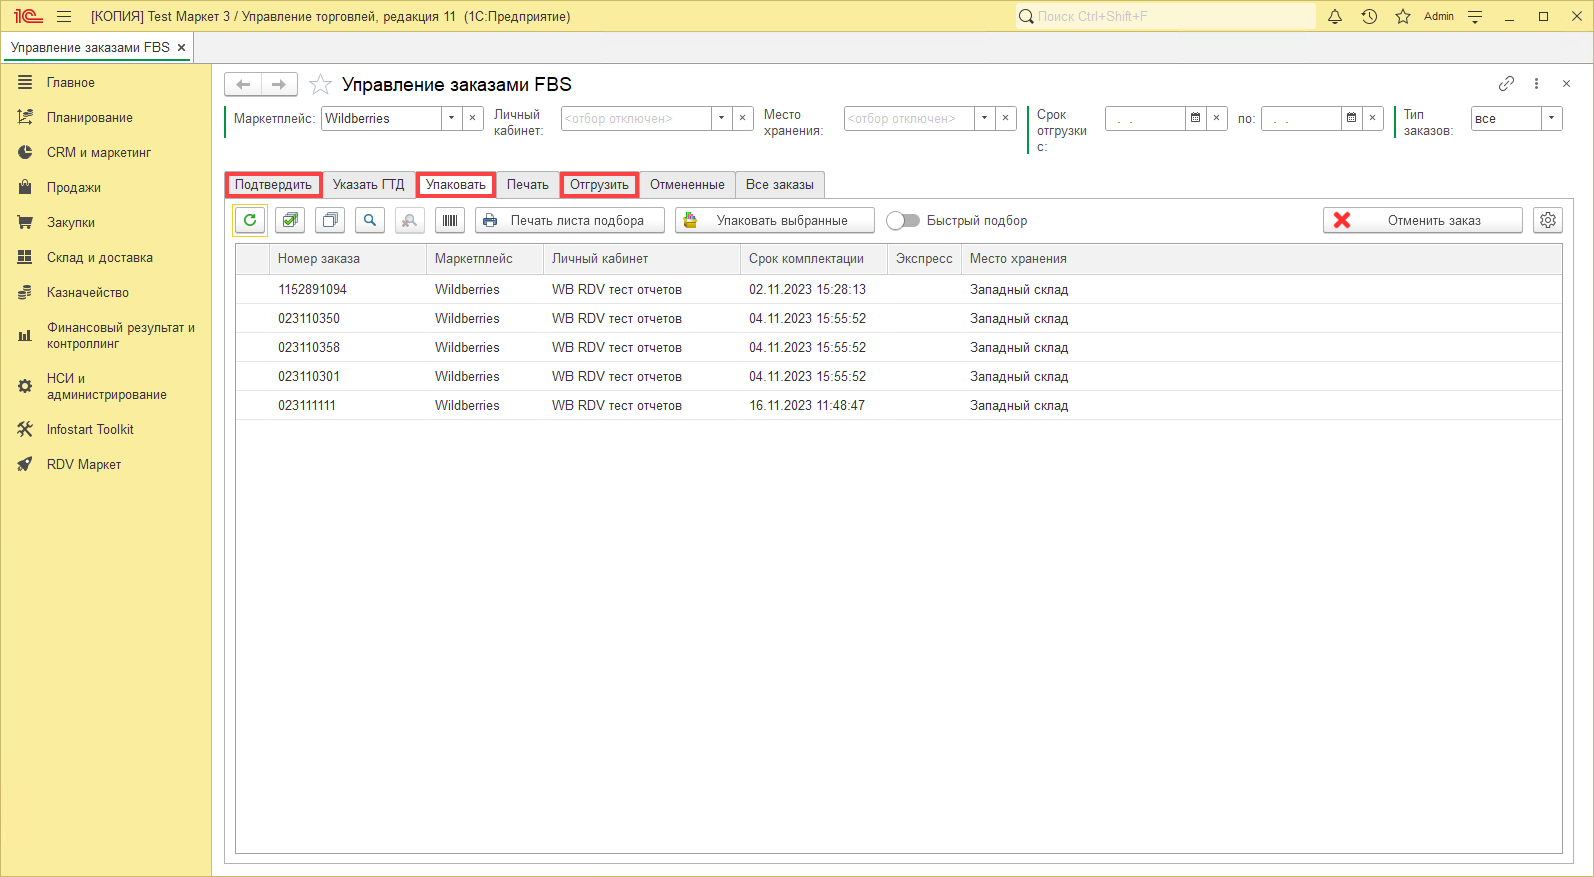Select order 023110350 row
1594x877 pixels.
point(899,318)
